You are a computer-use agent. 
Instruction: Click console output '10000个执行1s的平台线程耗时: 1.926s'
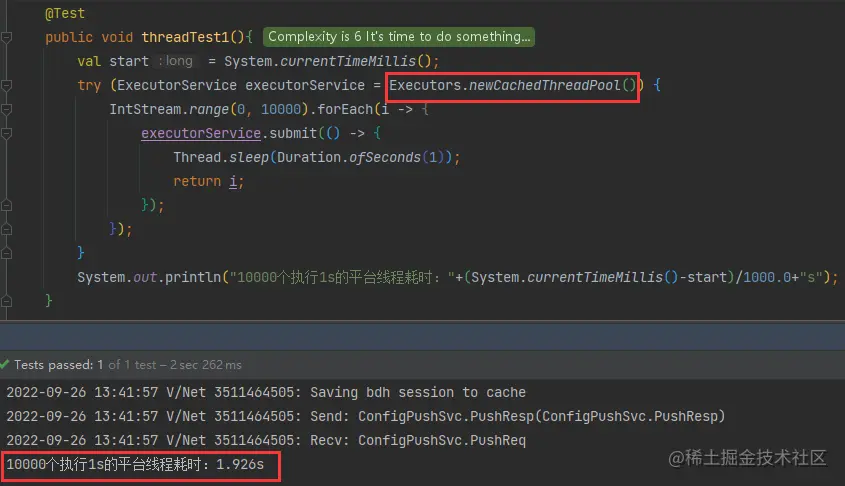[x=135, y=464]
